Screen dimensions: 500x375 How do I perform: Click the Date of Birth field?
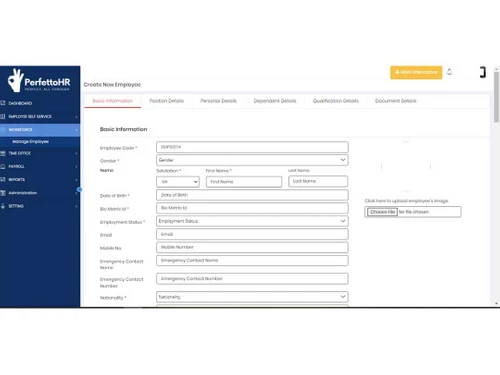(252, 195)
